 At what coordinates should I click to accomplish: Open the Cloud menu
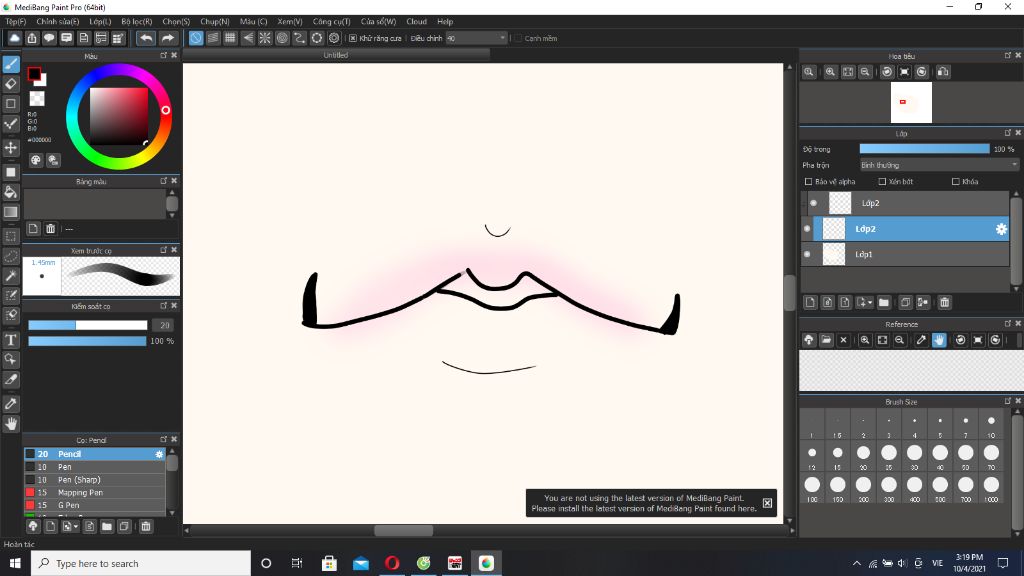tap(416, 22)
